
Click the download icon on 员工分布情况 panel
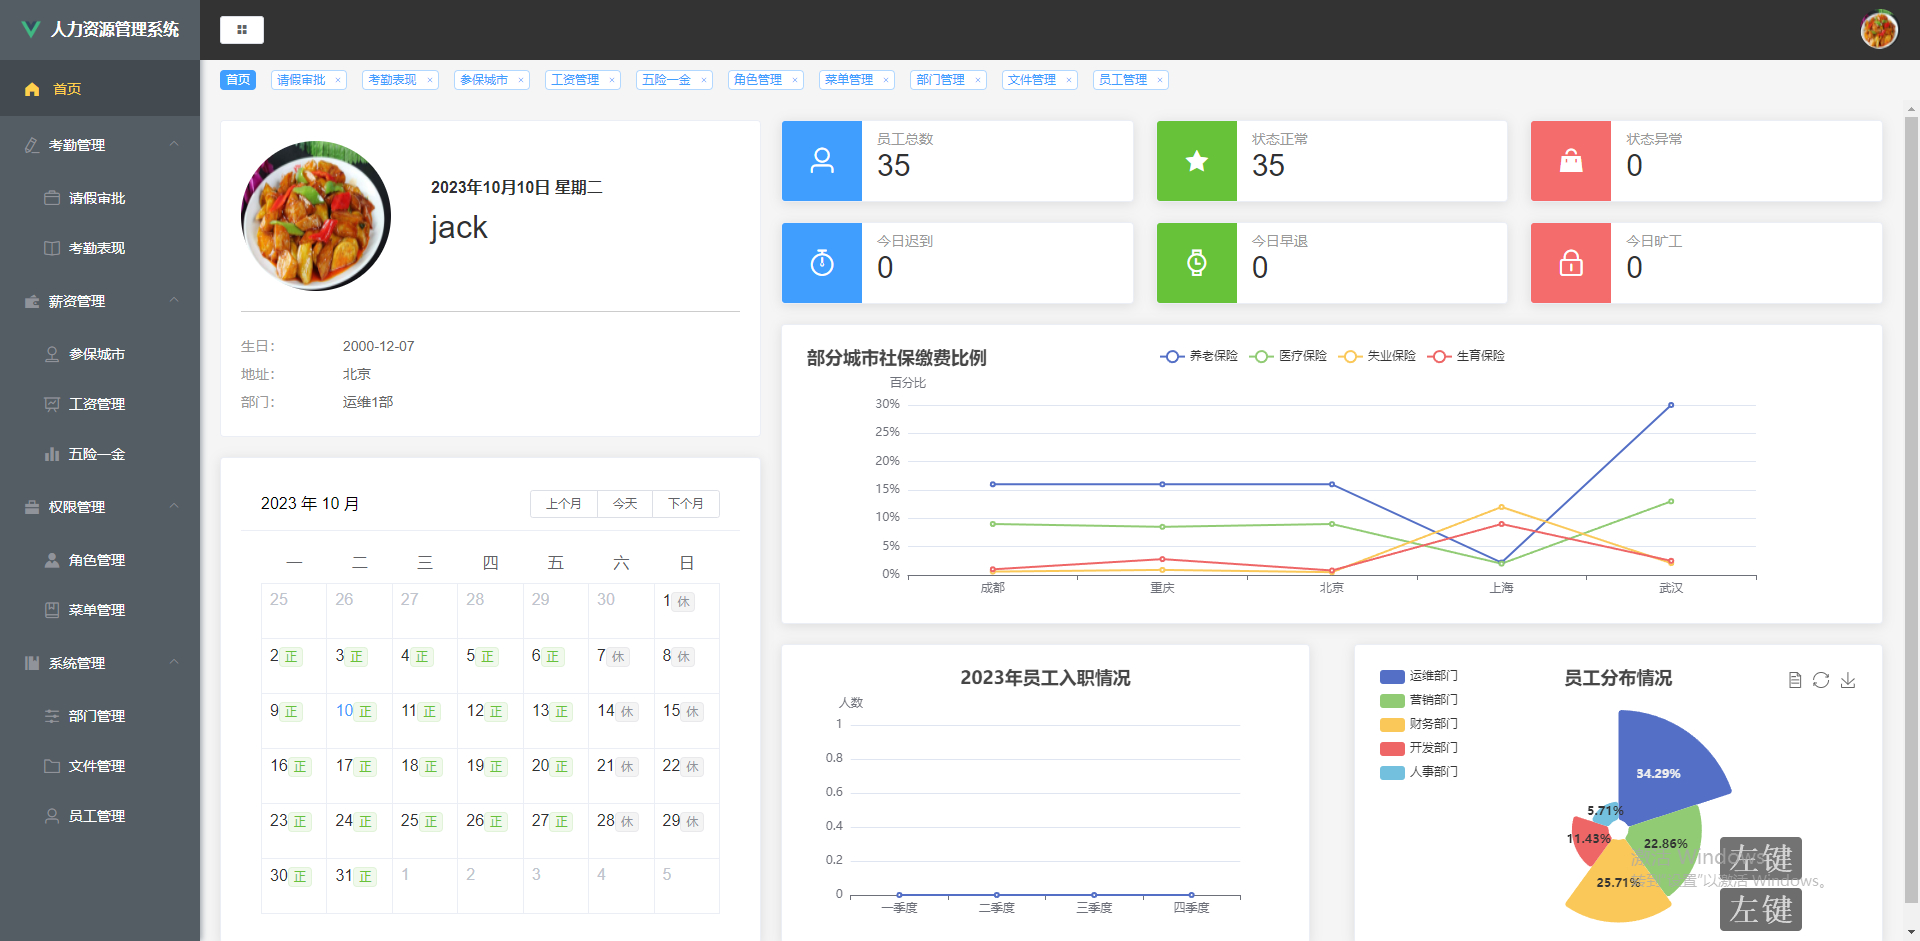1847,679
